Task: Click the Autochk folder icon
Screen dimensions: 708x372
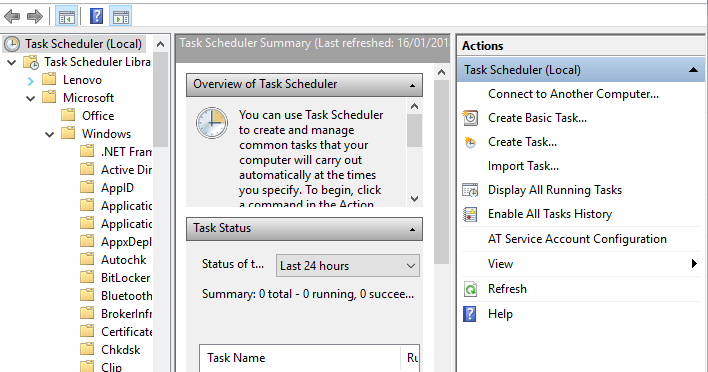Action: (x=87, y=259)
